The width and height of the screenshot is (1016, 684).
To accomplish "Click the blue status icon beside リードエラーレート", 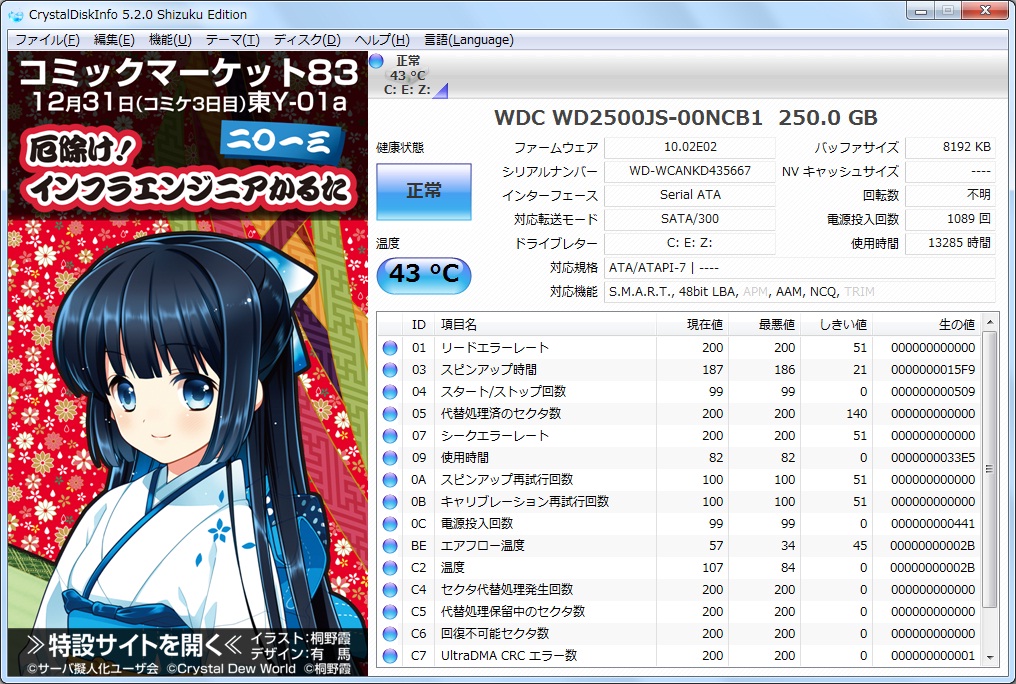I will point(390,346).
